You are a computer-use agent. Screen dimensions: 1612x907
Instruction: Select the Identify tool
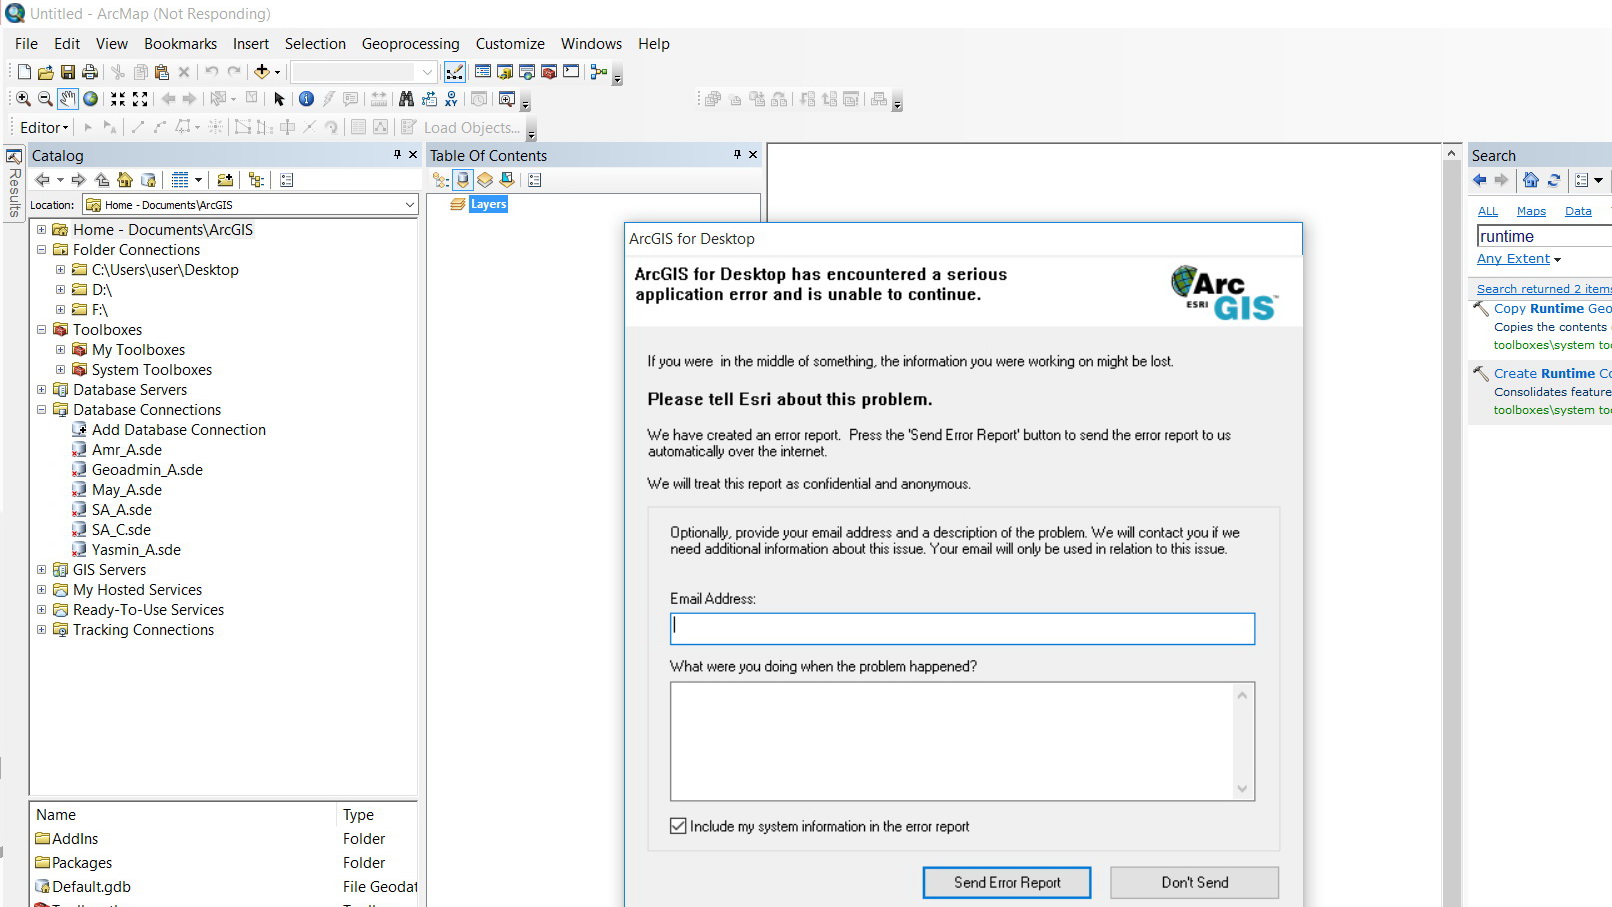[306, 99]
